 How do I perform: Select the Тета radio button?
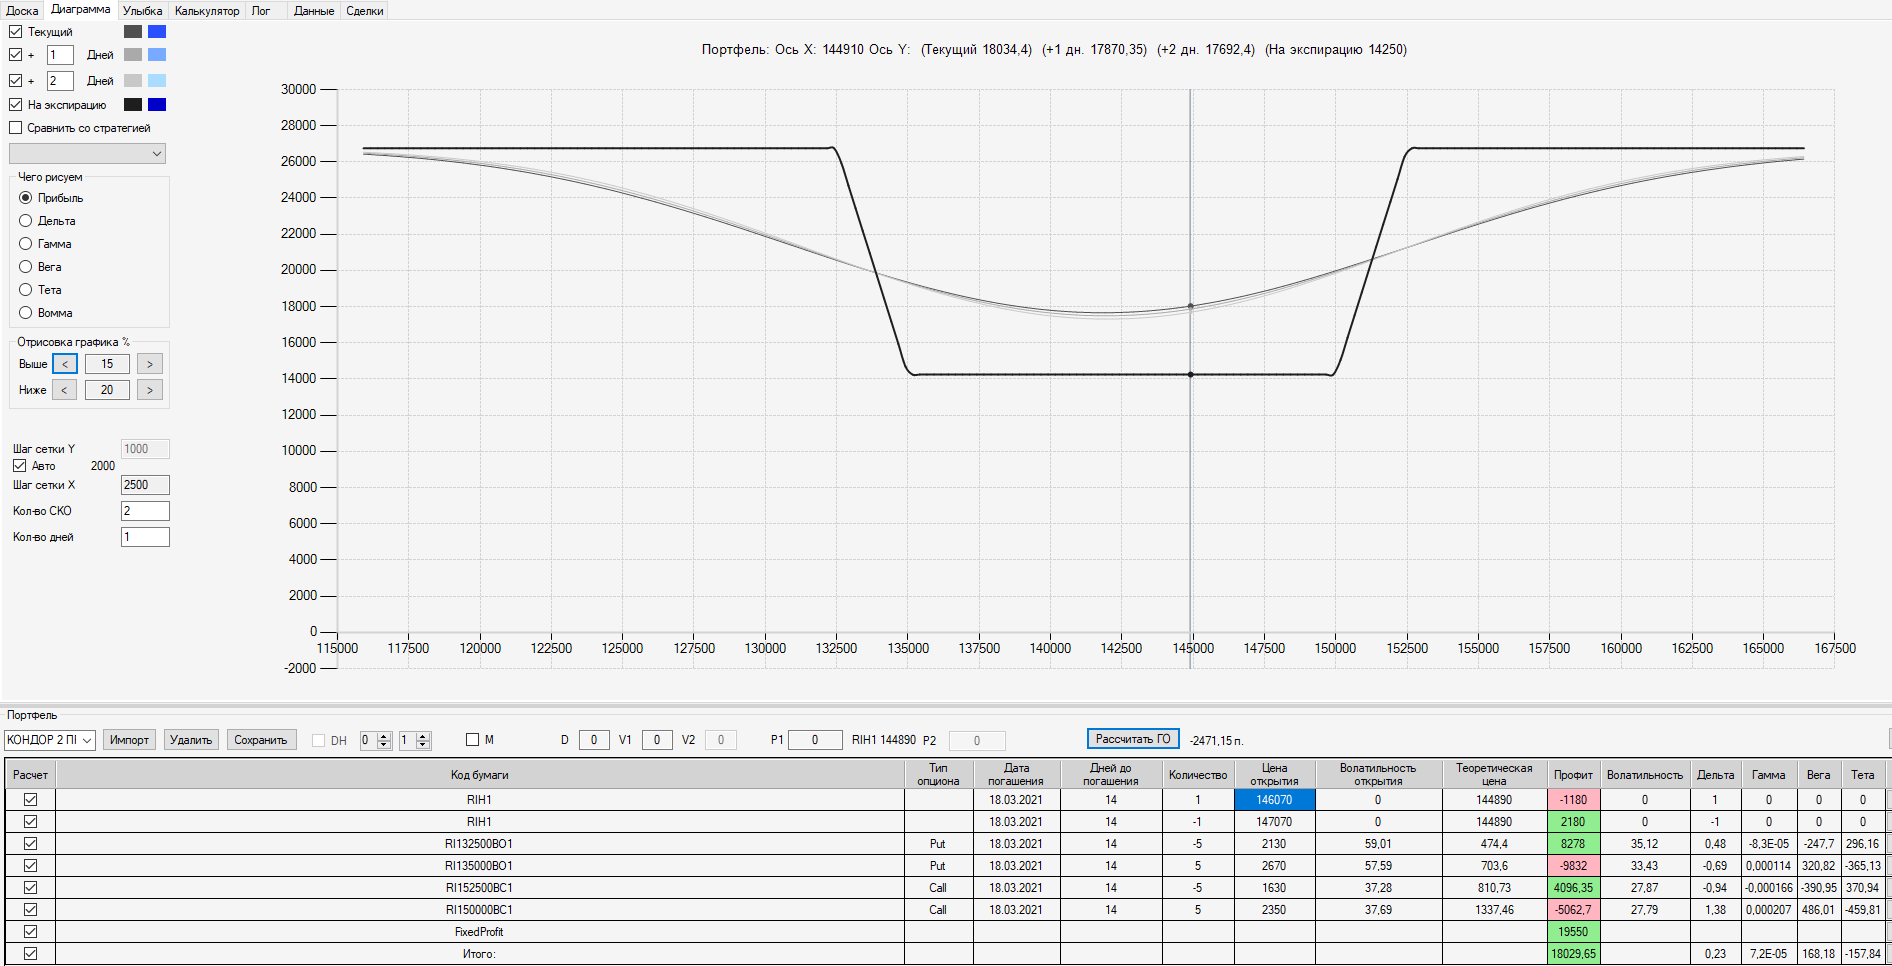point(26,290)
